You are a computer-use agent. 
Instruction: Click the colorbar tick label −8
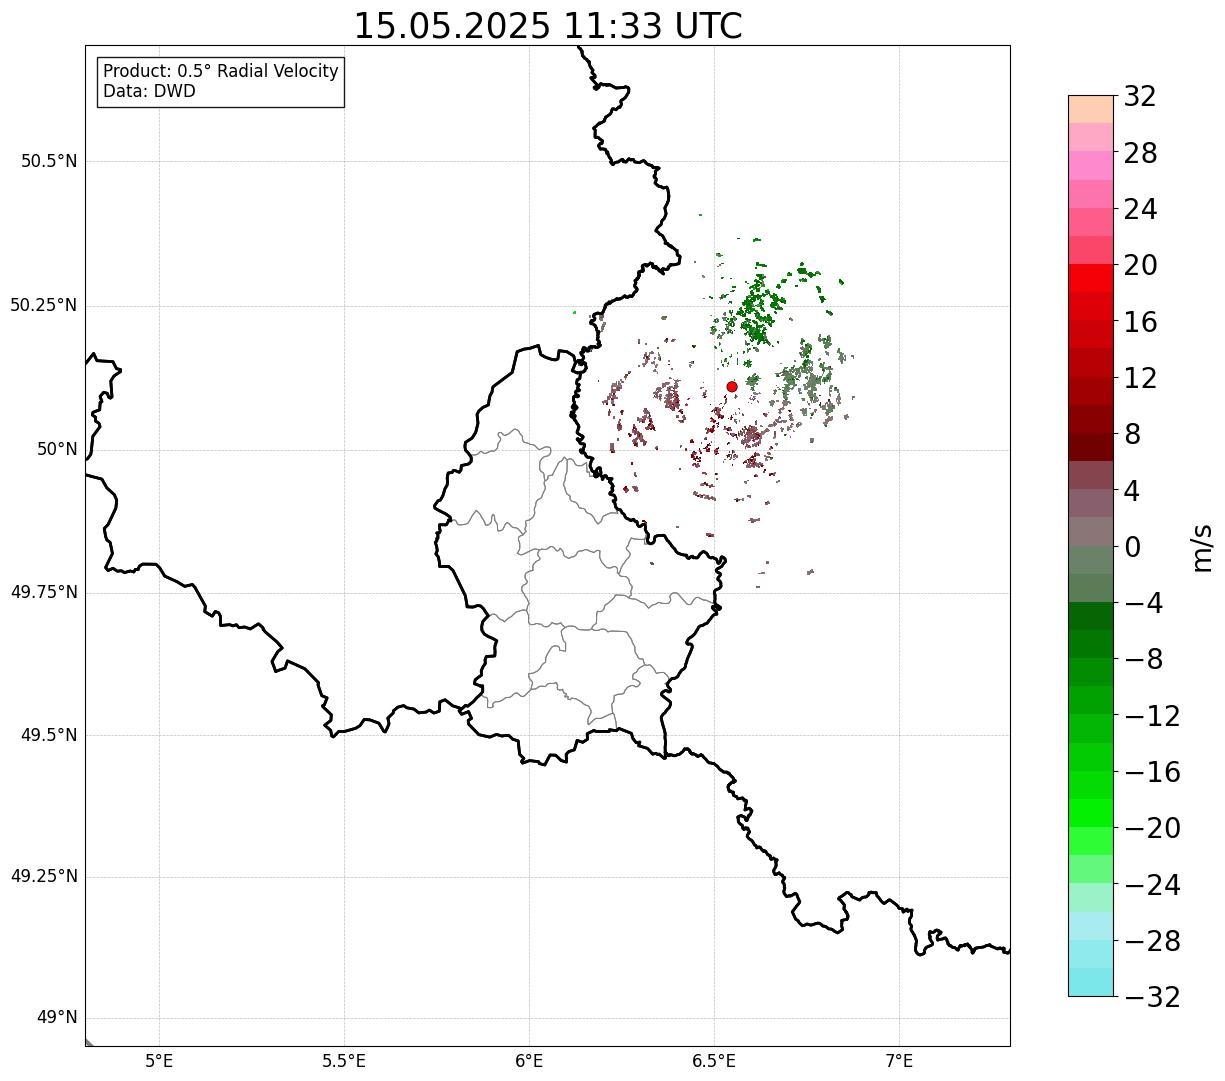click(x=1144, y=660)
